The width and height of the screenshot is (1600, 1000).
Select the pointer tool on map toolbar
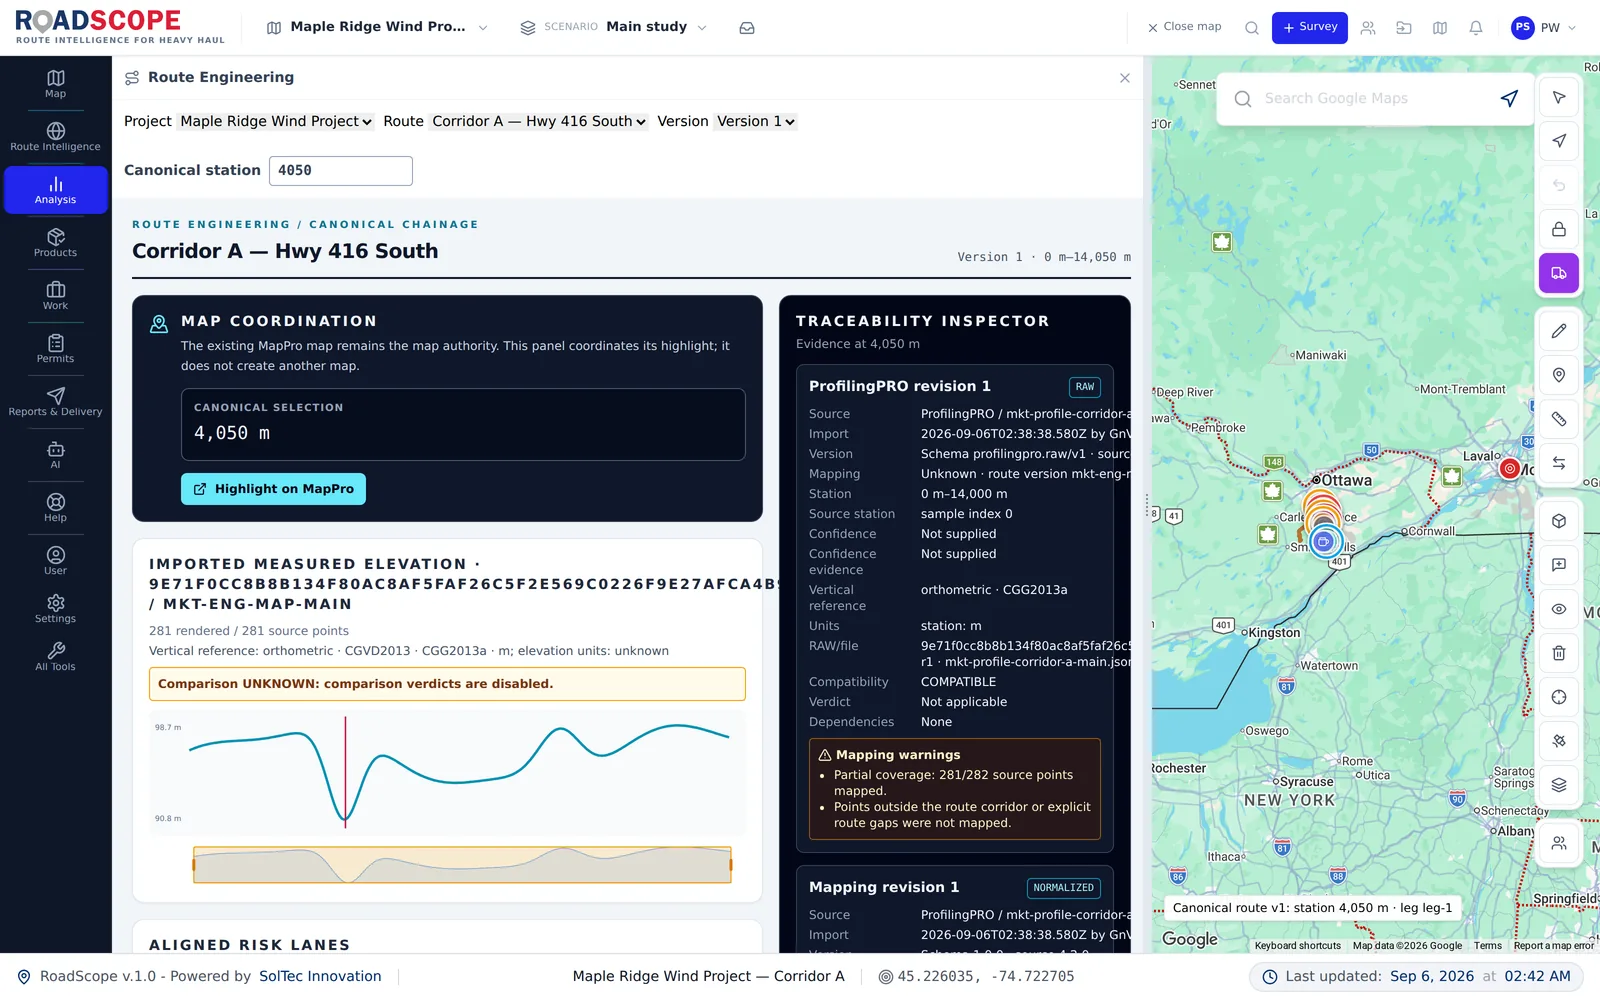point(1559,97)
